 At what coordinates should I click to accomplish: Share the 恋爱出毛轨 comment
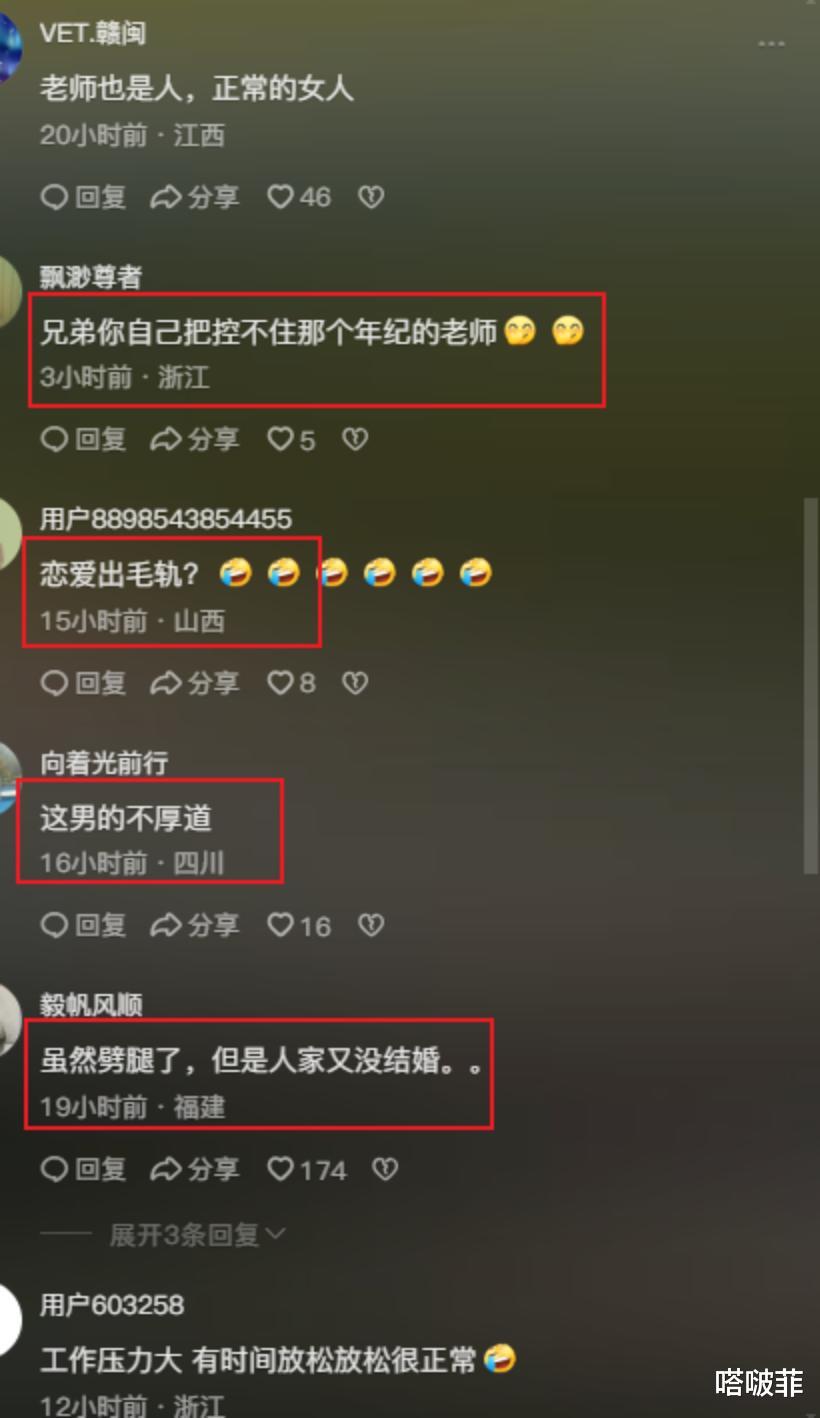pos(194,682)
